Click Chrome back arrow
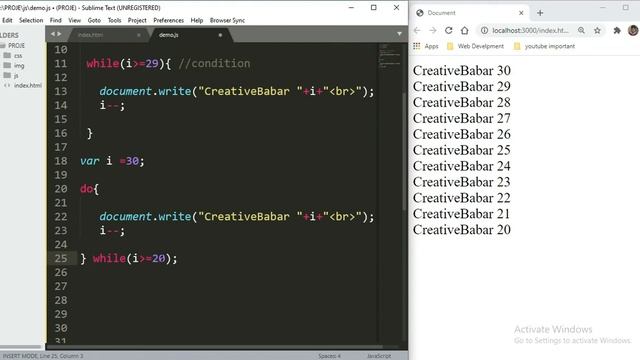 (x=417, y=31)
